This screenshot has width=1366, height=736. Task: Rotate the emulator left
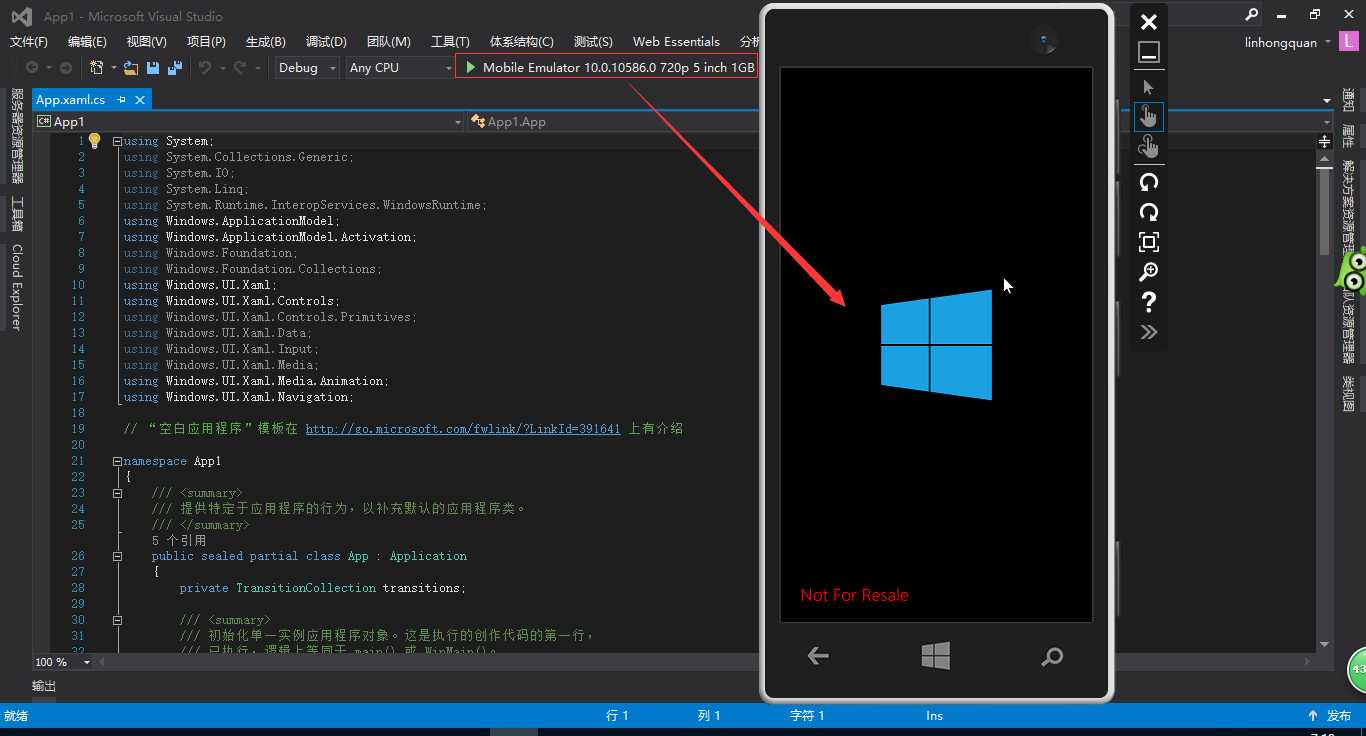pos(1149,182)
